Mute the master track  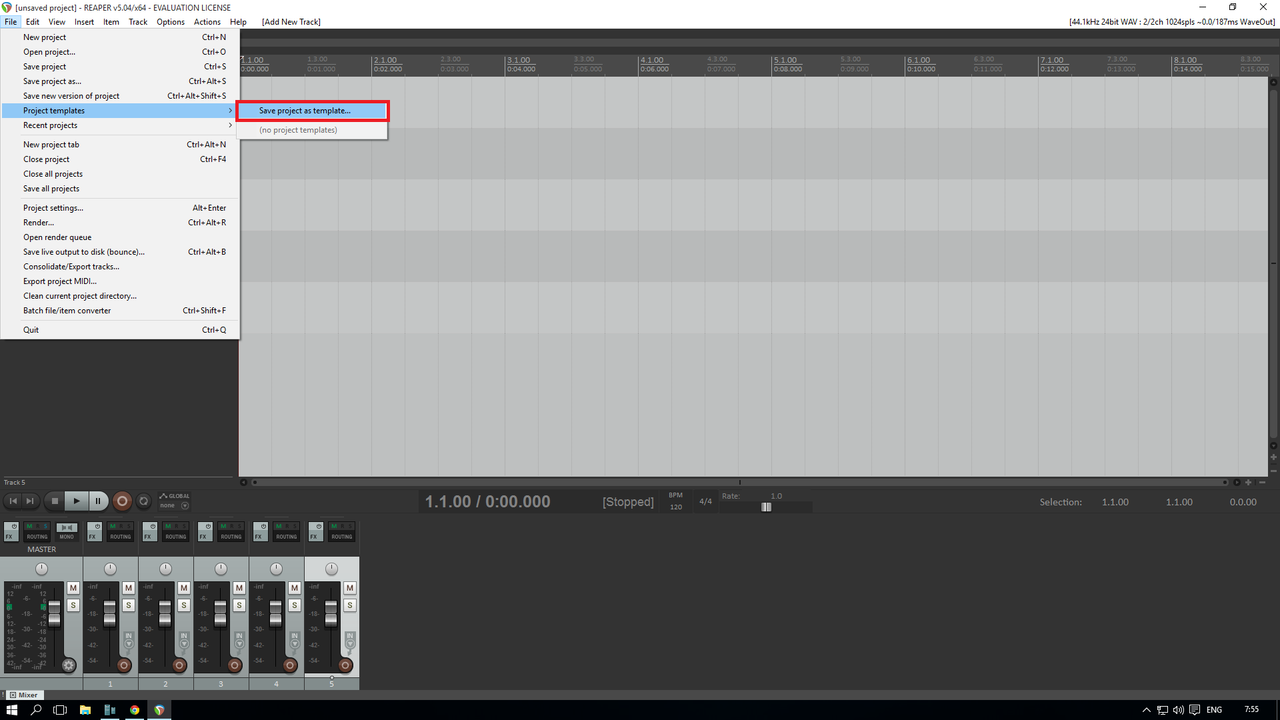point(73,588)
